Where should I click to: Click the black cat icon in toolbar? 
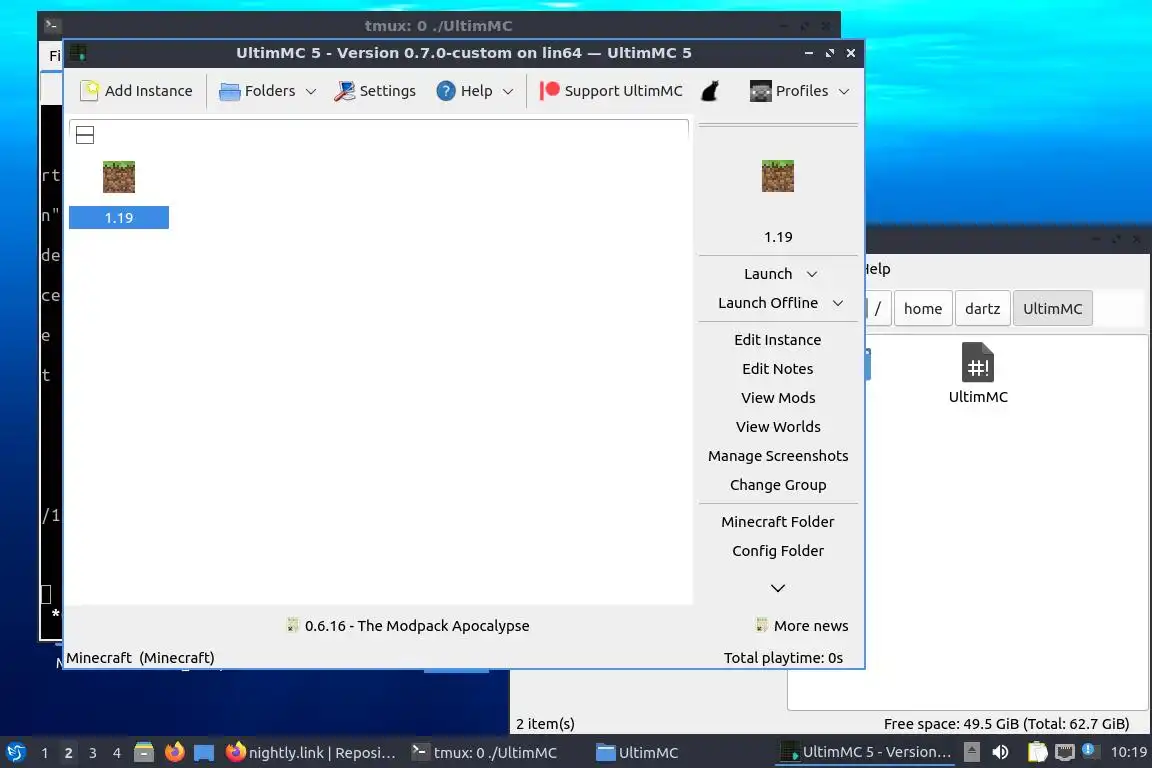pyautogui.click(x=710, y=91)
